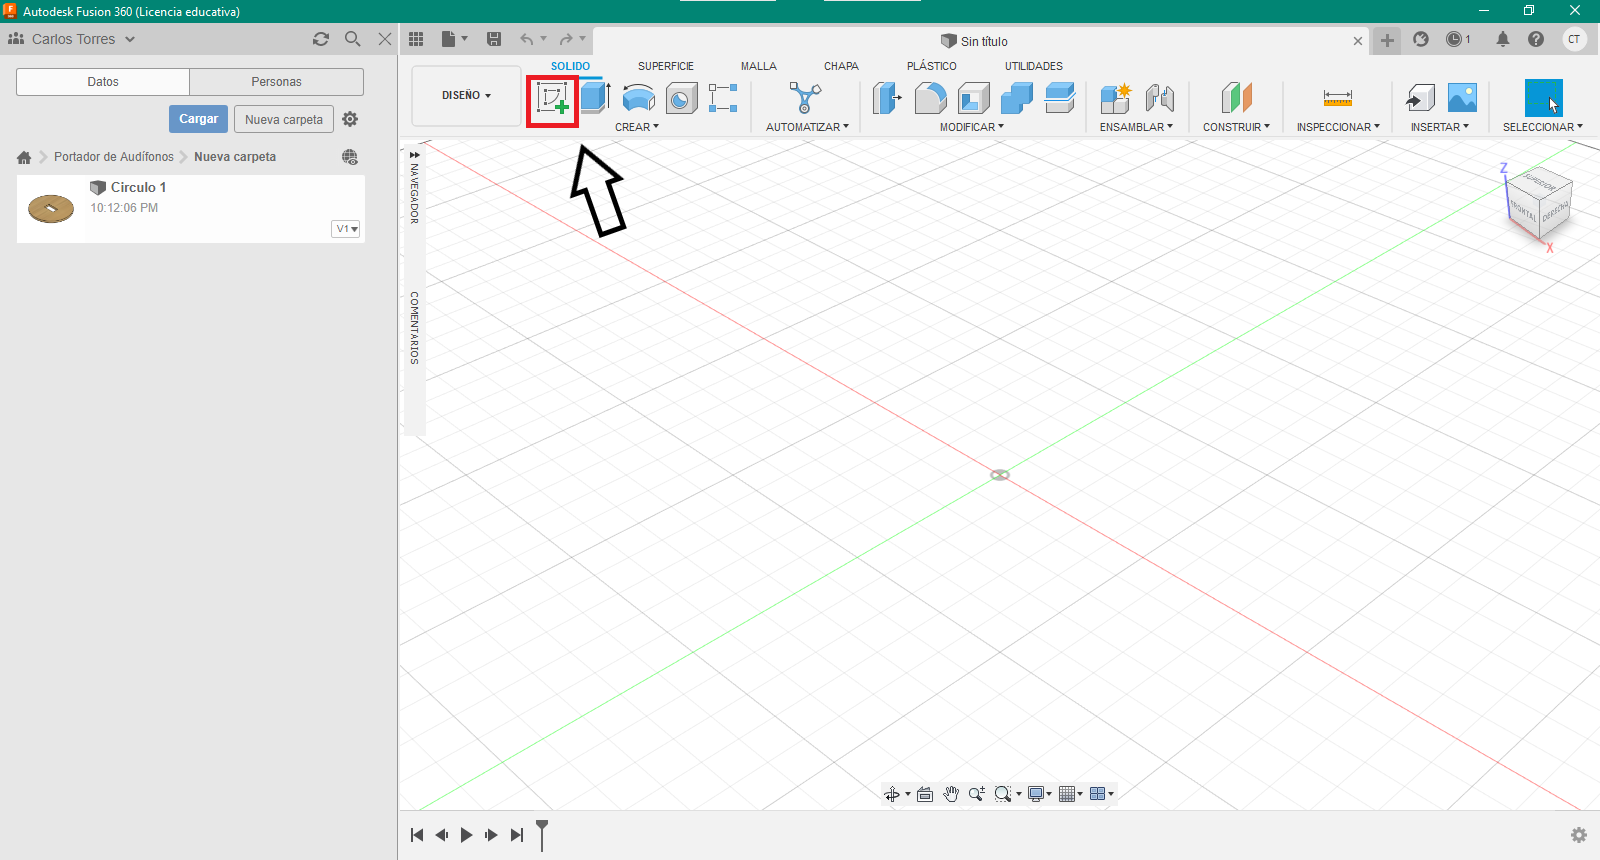
Task: Open the viewports layout dropdown
Action: click(x=1102, y=794)
